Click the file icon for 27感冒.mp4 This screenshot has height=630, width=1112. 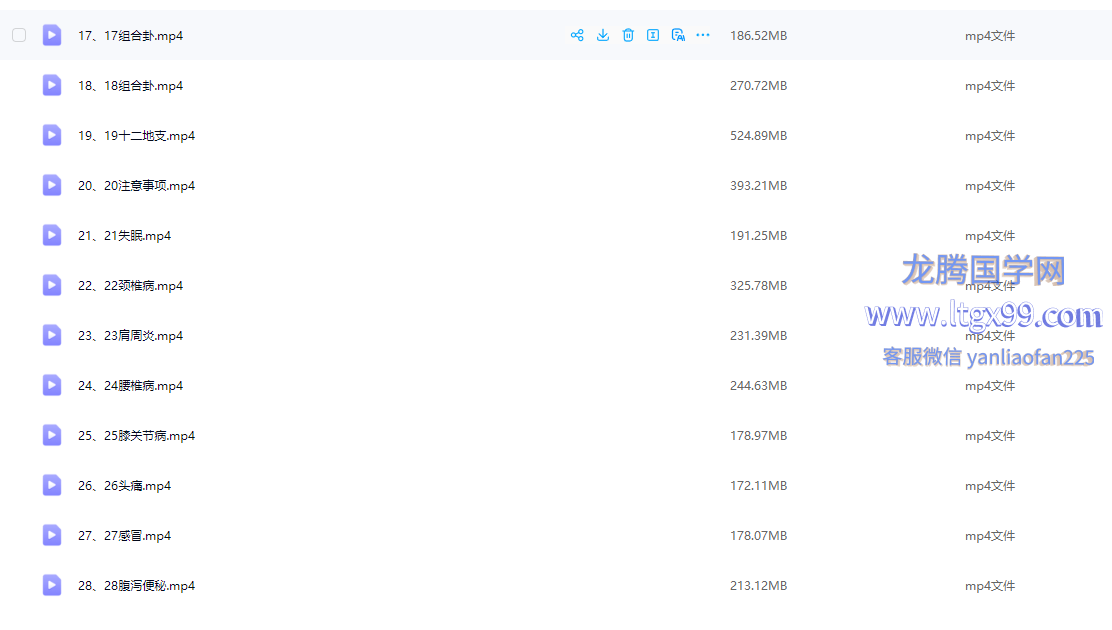coord(52,535)
